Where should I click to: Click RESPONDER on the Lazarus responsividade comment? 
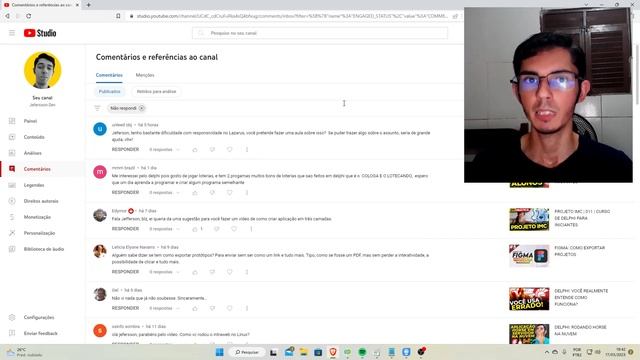(x=125, y=149)
